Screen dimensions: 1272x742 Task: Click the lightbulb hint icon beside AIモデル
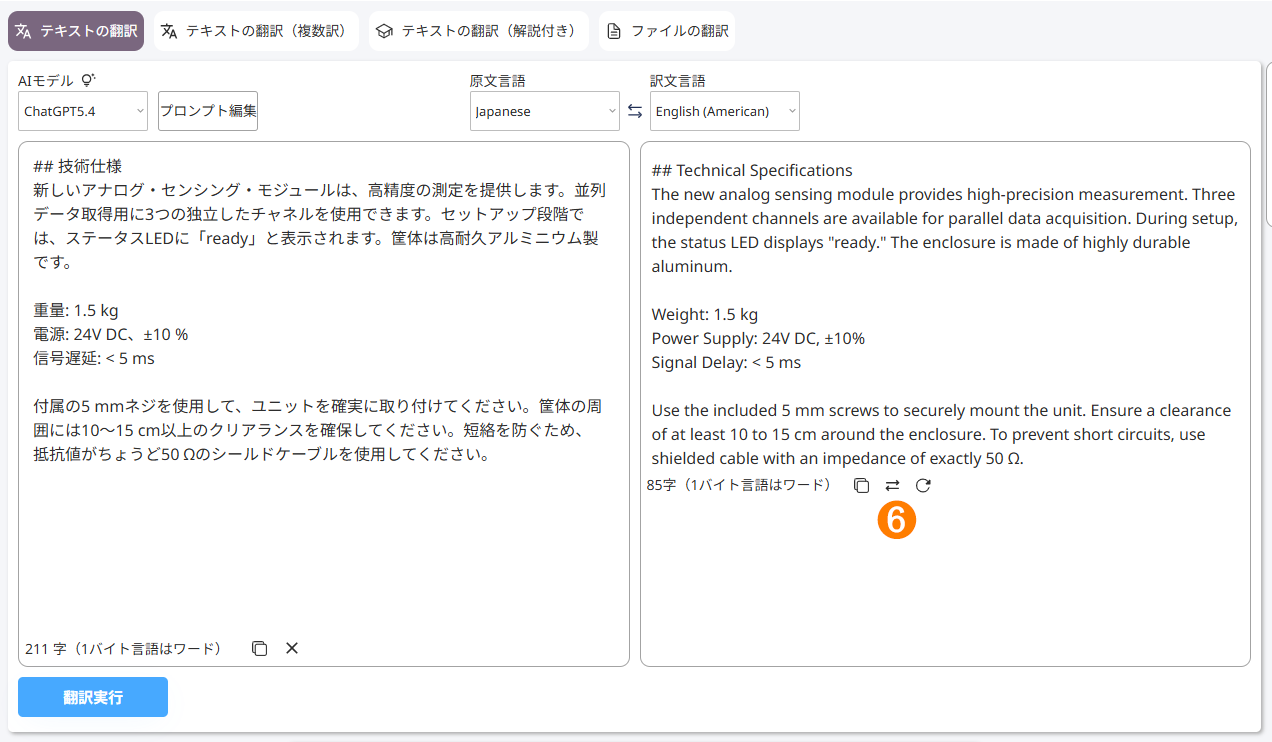[x=88, y=80]
